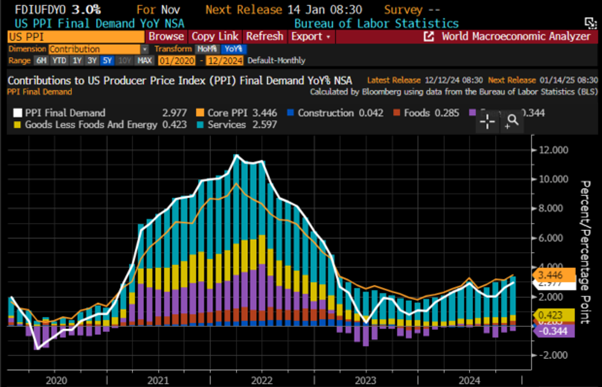Click the Construction blue legend swatch
Image resolution: width=602 pixels, height=387 pixels.
[291, 113]
